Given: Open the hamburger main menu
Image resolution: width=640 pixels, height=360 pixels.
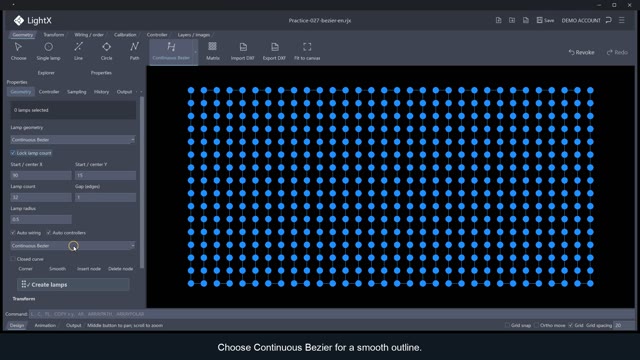Looking at the screenshot, I should pyautogui.click(x=622, y=20).
